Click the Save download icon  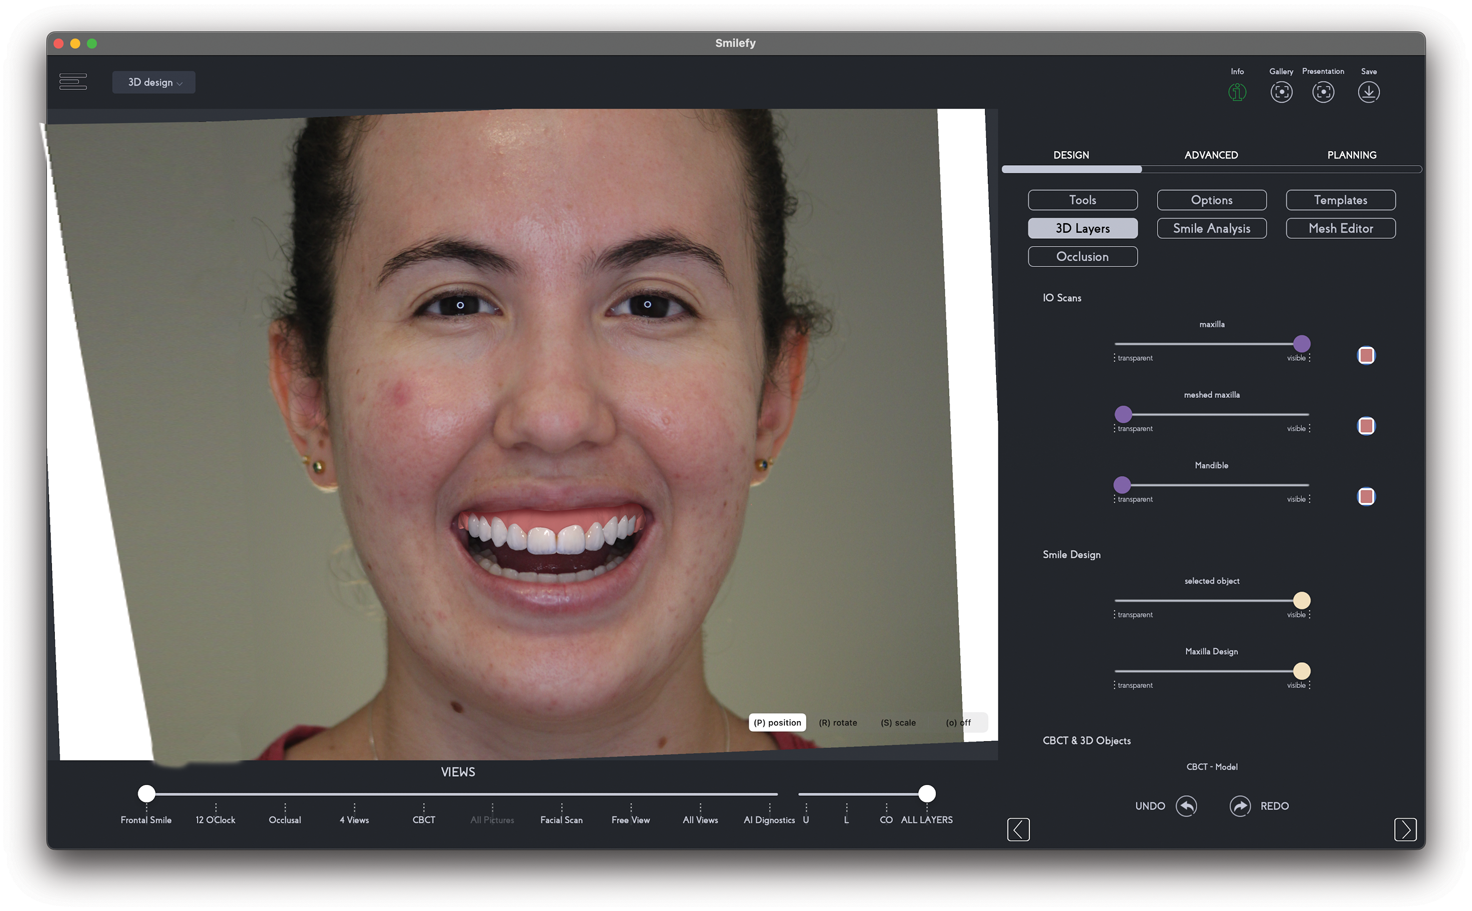click(1369, 92)
